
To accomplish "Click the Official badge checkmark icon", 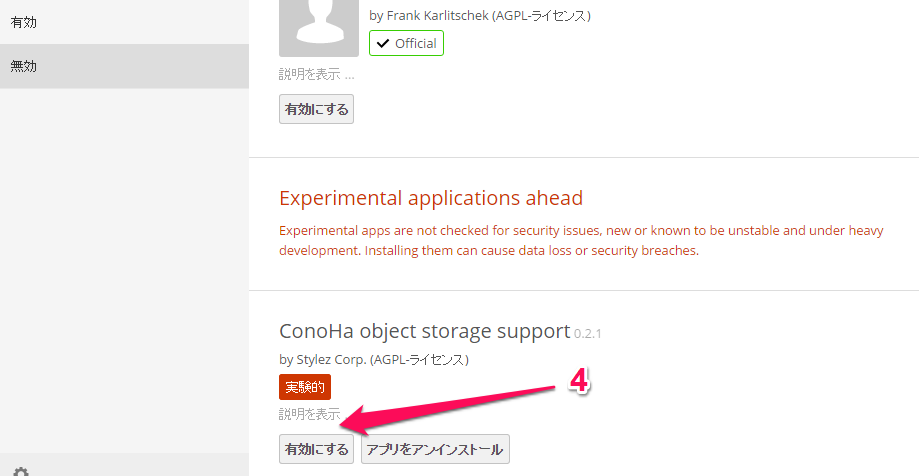I will [382, 43].
